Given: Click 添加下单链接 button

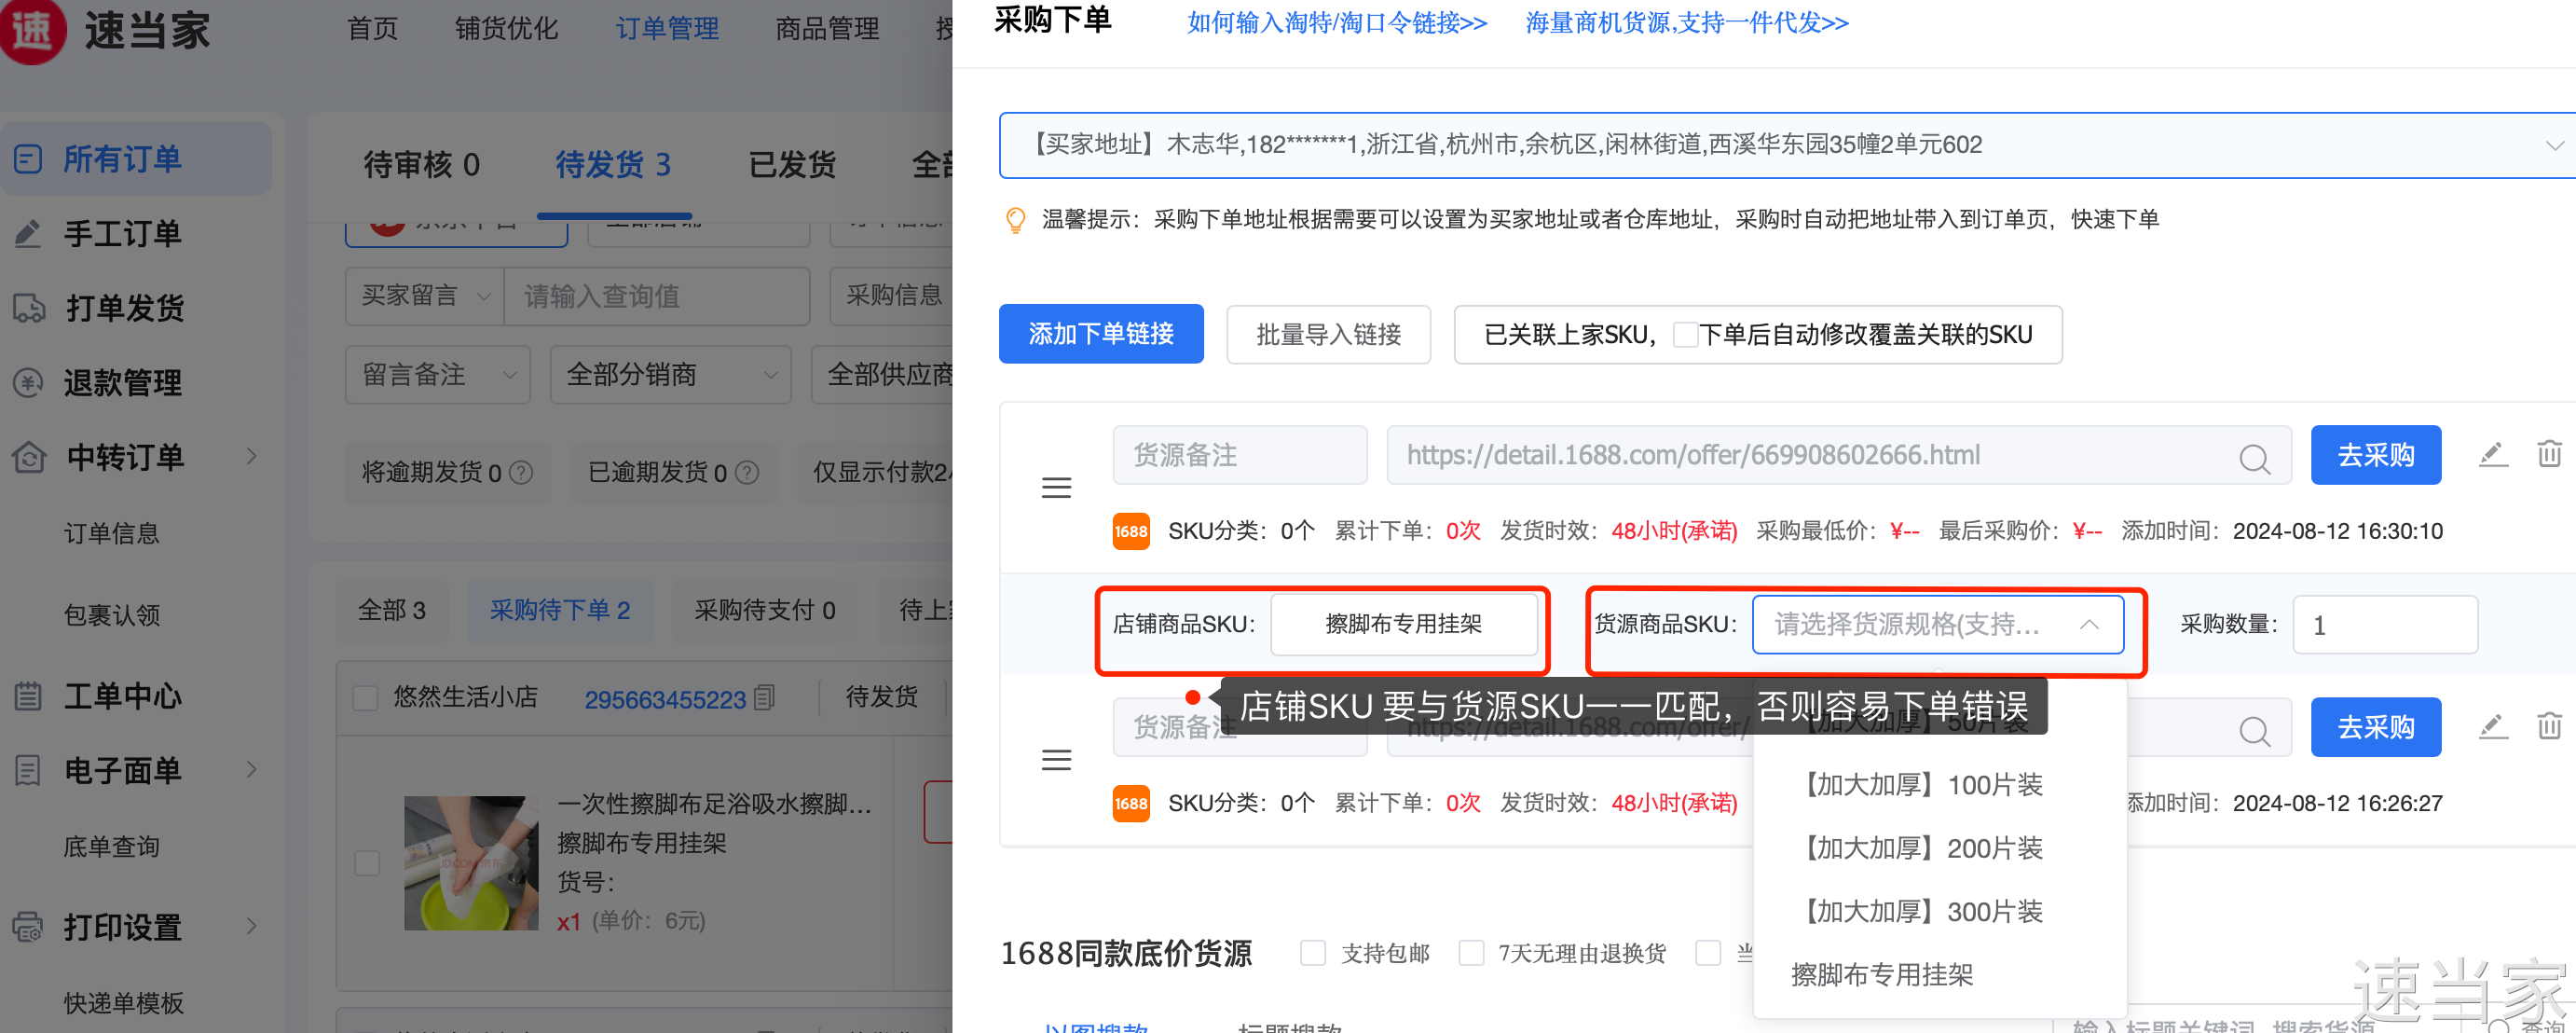Looking at the screenshot, I should [1100, 334].
